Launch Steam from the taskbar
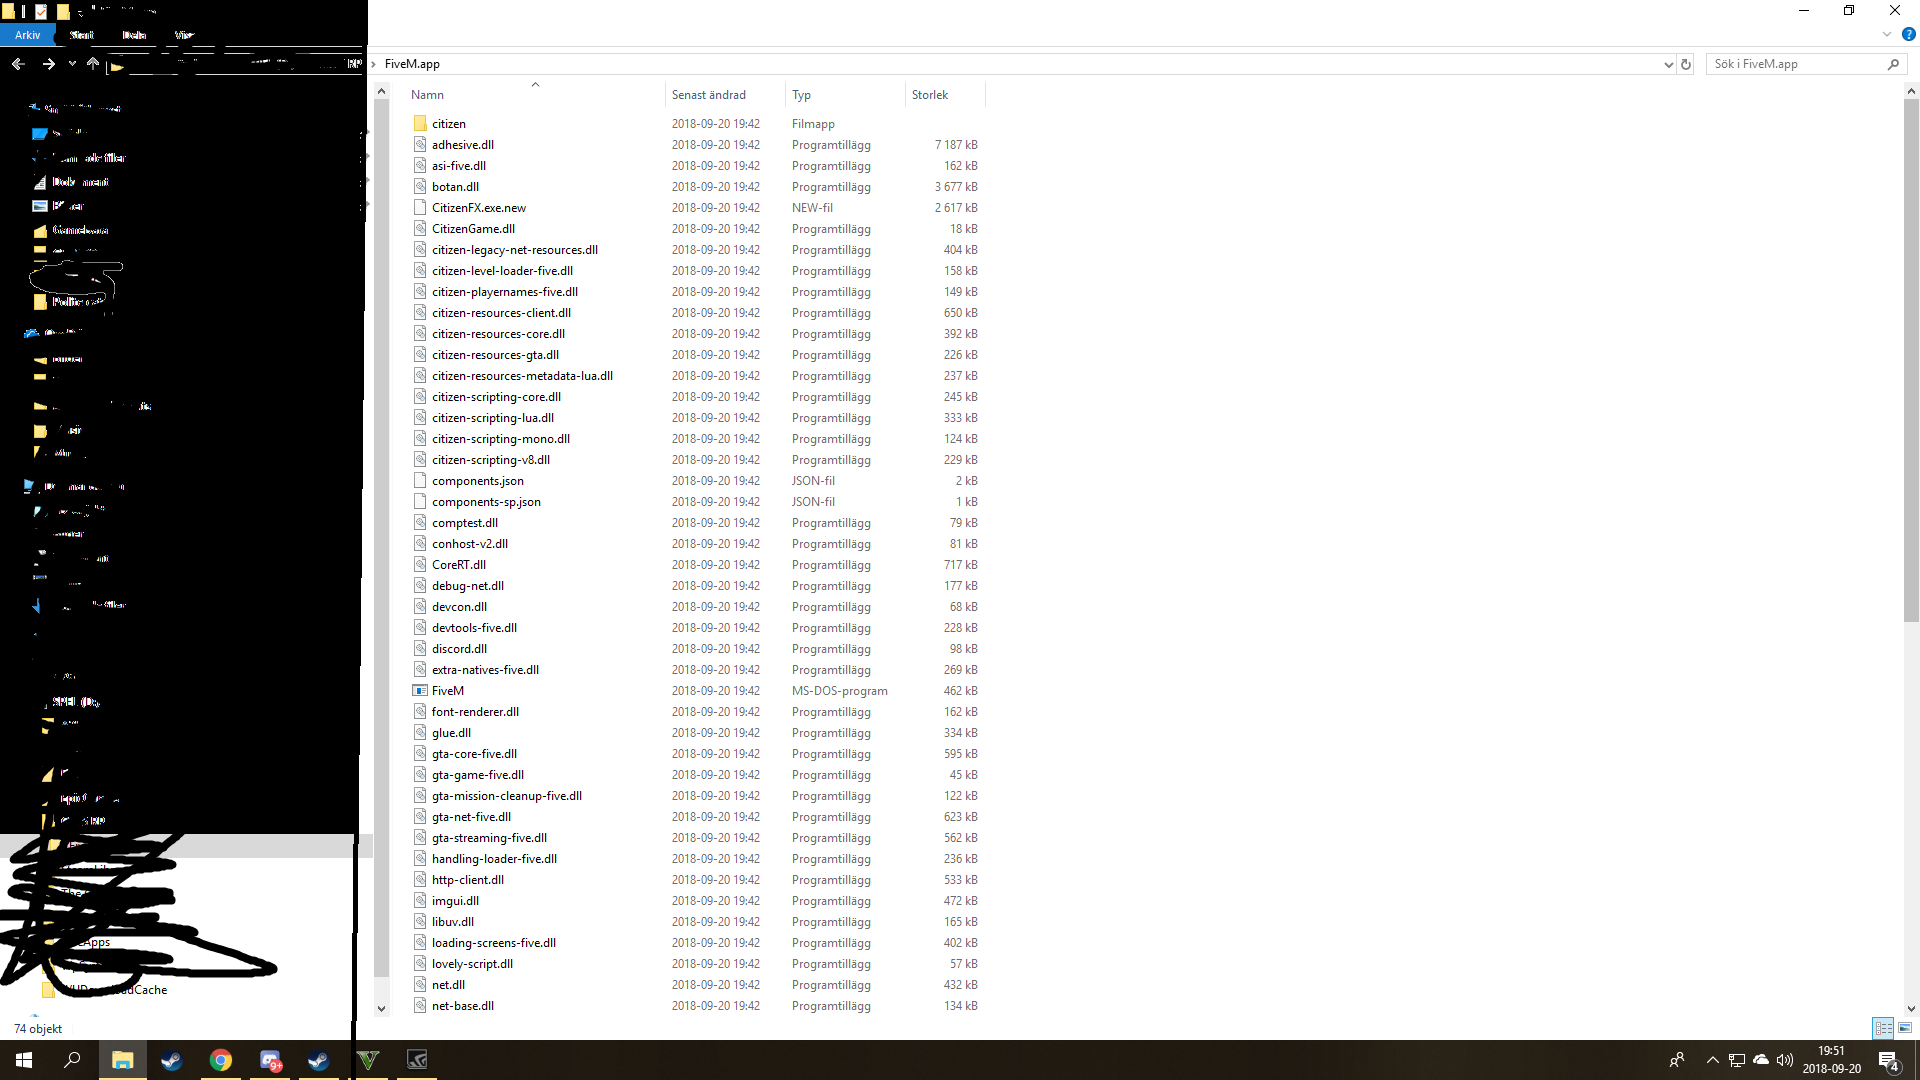The height and width of the screenshot is (1080, 1920). tap(171, 1060)
